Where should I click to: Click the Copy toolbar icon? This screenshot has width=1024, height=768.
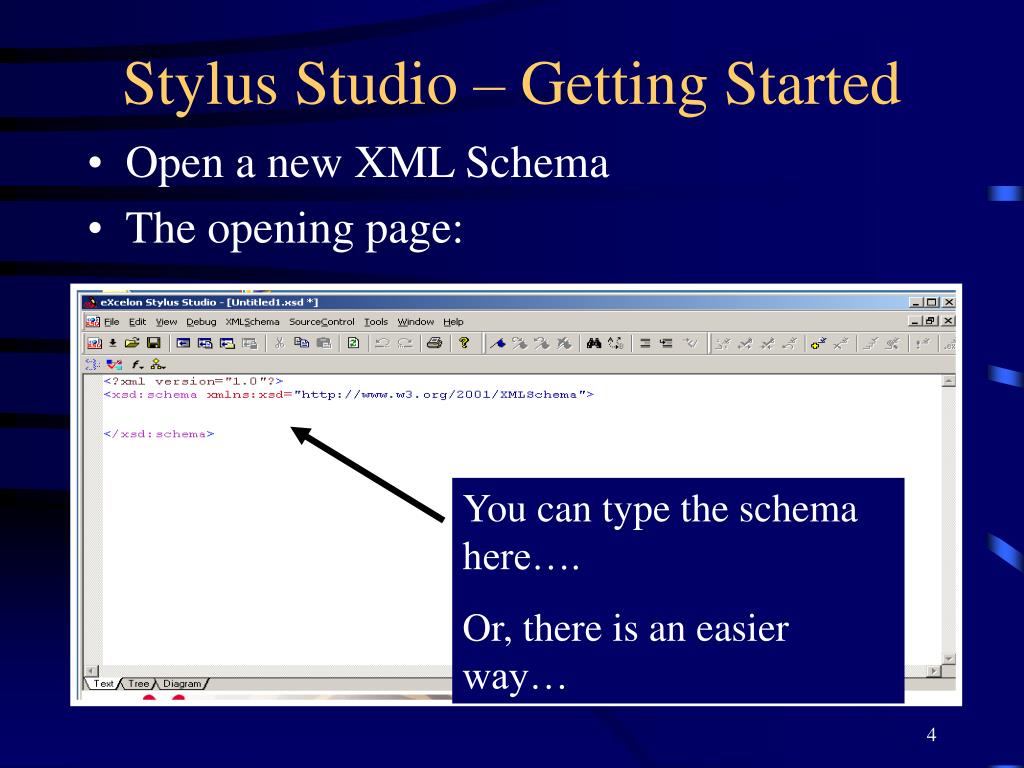coord(301,343)
